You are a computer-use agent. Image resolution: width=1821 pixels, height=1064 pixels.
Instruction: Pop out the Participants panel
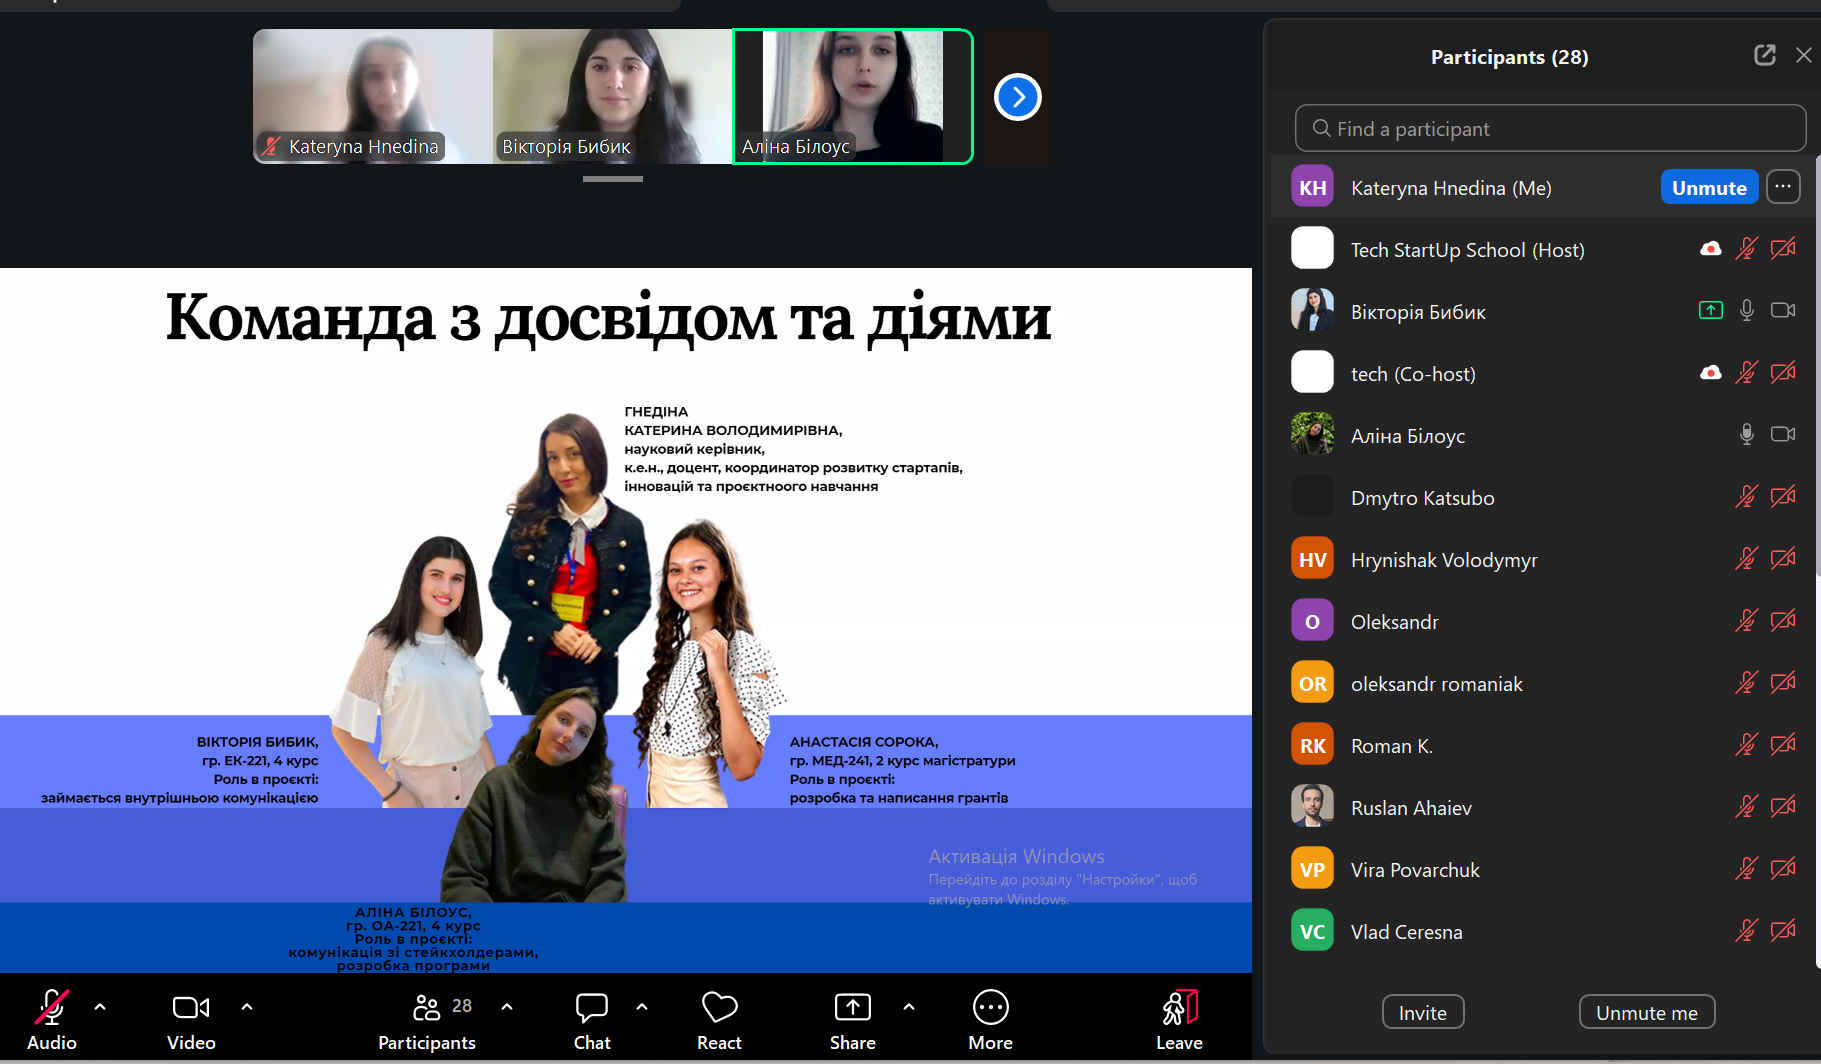pyautogui.click(x=1764, y=56)
